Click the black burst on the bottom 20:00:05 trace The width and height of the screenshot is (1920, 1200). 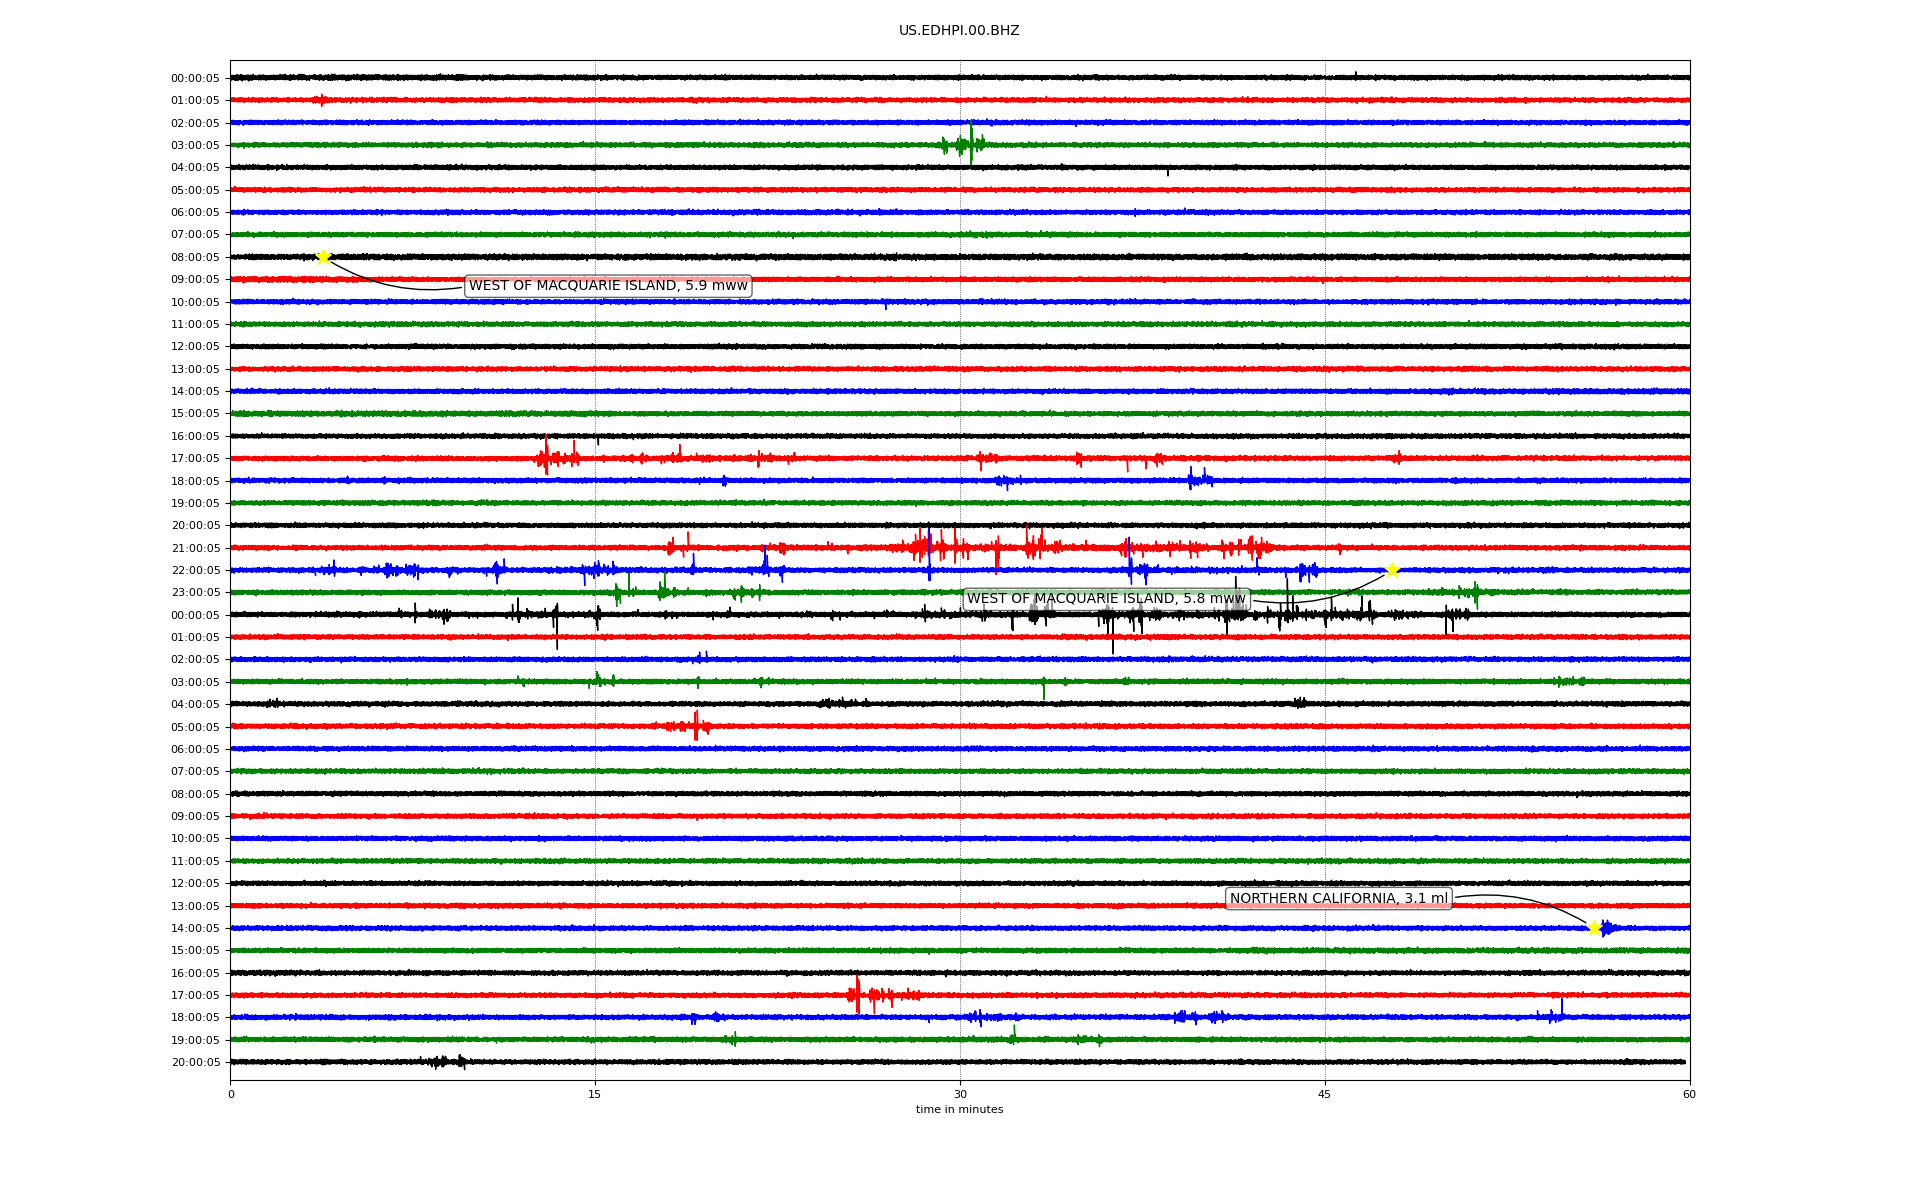[x=445, y=1062]
